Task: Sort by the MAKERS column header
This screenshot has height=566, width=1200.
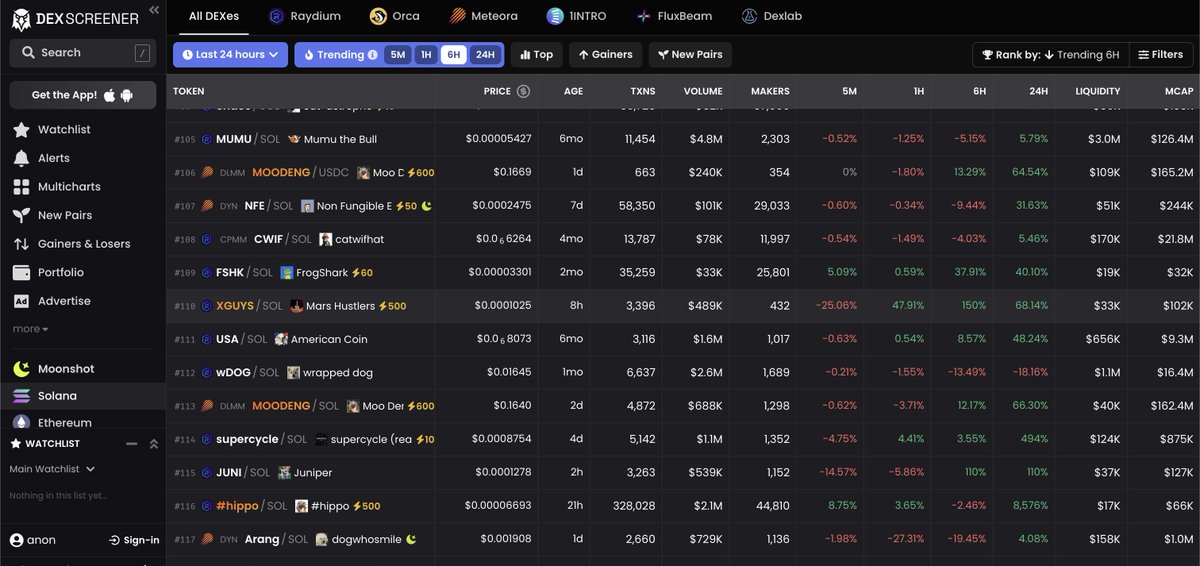Action: coord(770,91)
